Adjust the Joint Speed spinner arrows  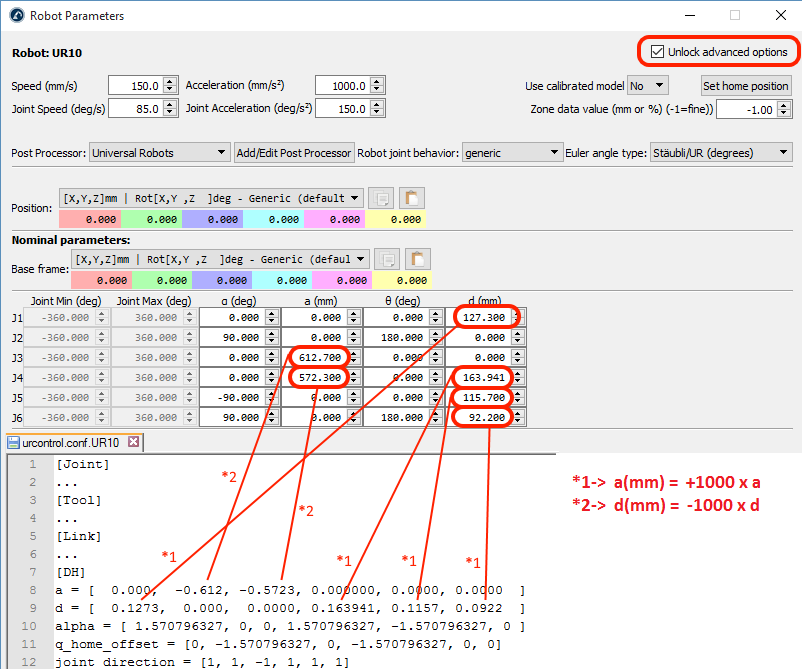[170, 108]
